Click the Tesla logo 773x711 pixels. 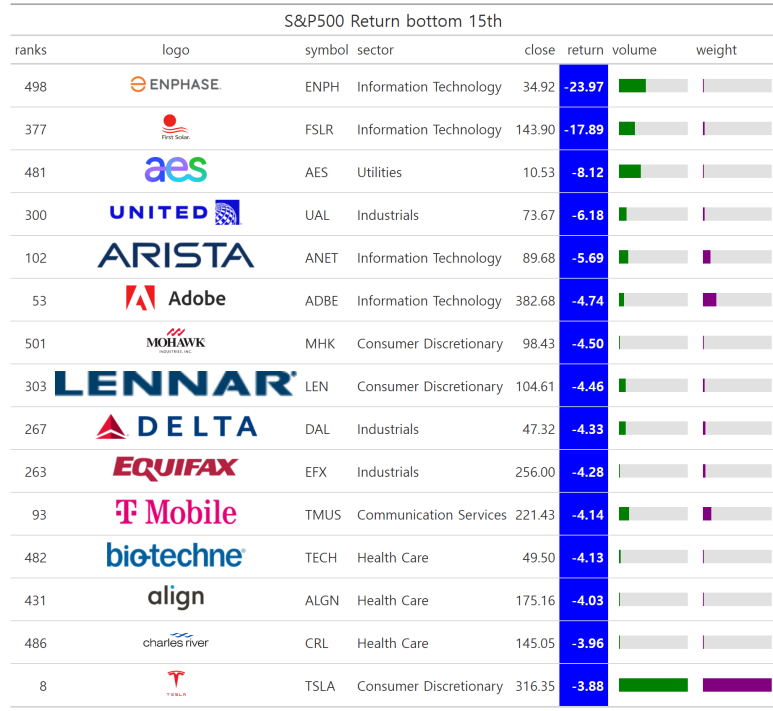[176, 683]
